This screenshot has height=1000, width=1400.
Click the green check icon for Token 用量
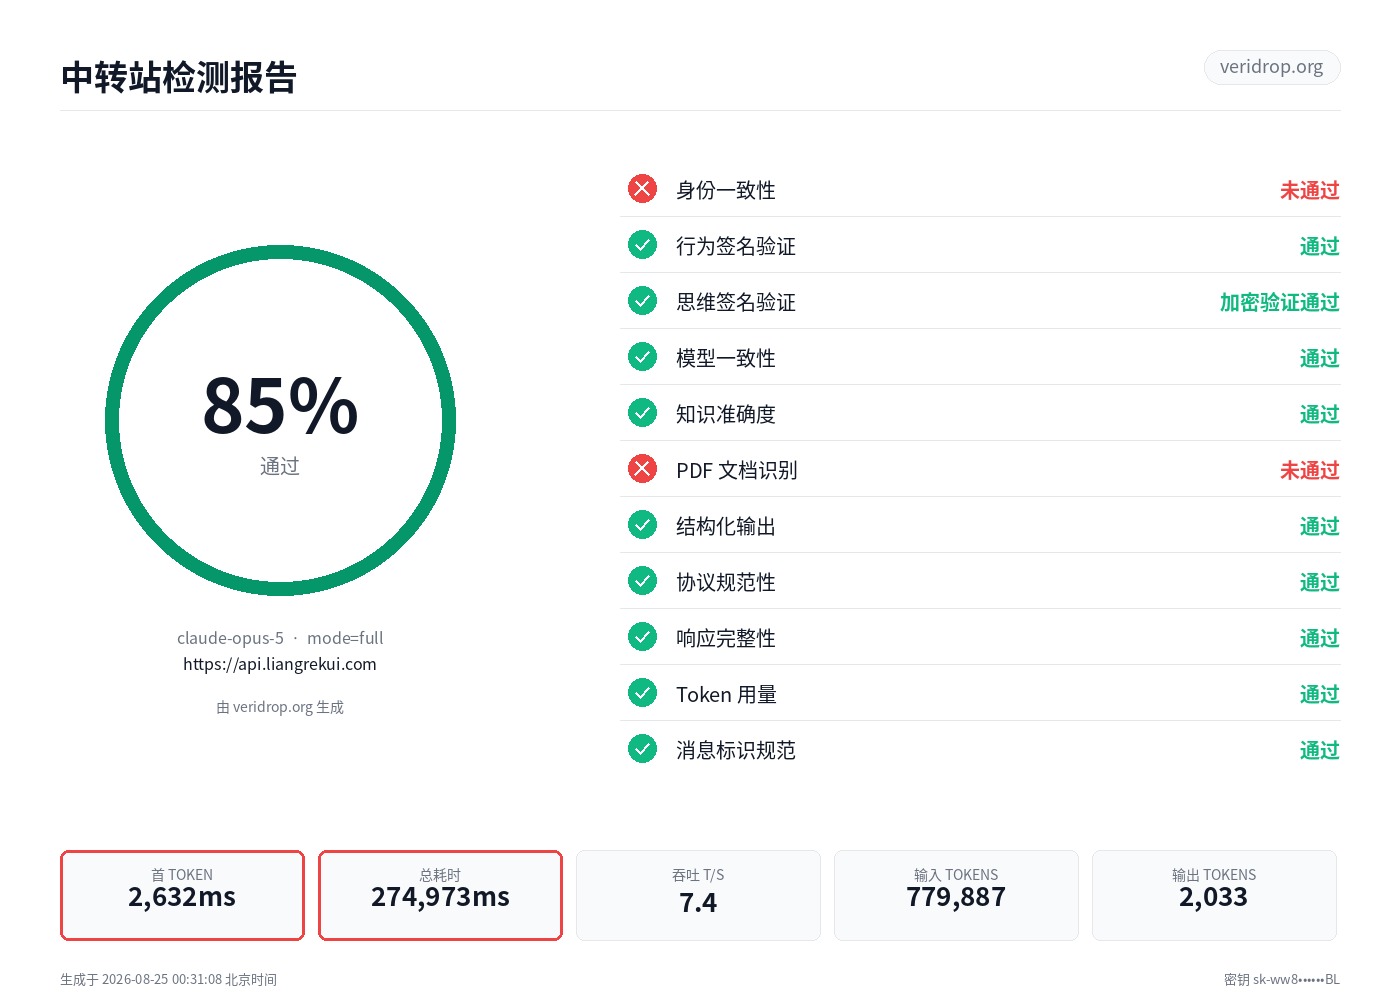click(x=642, y=693)
